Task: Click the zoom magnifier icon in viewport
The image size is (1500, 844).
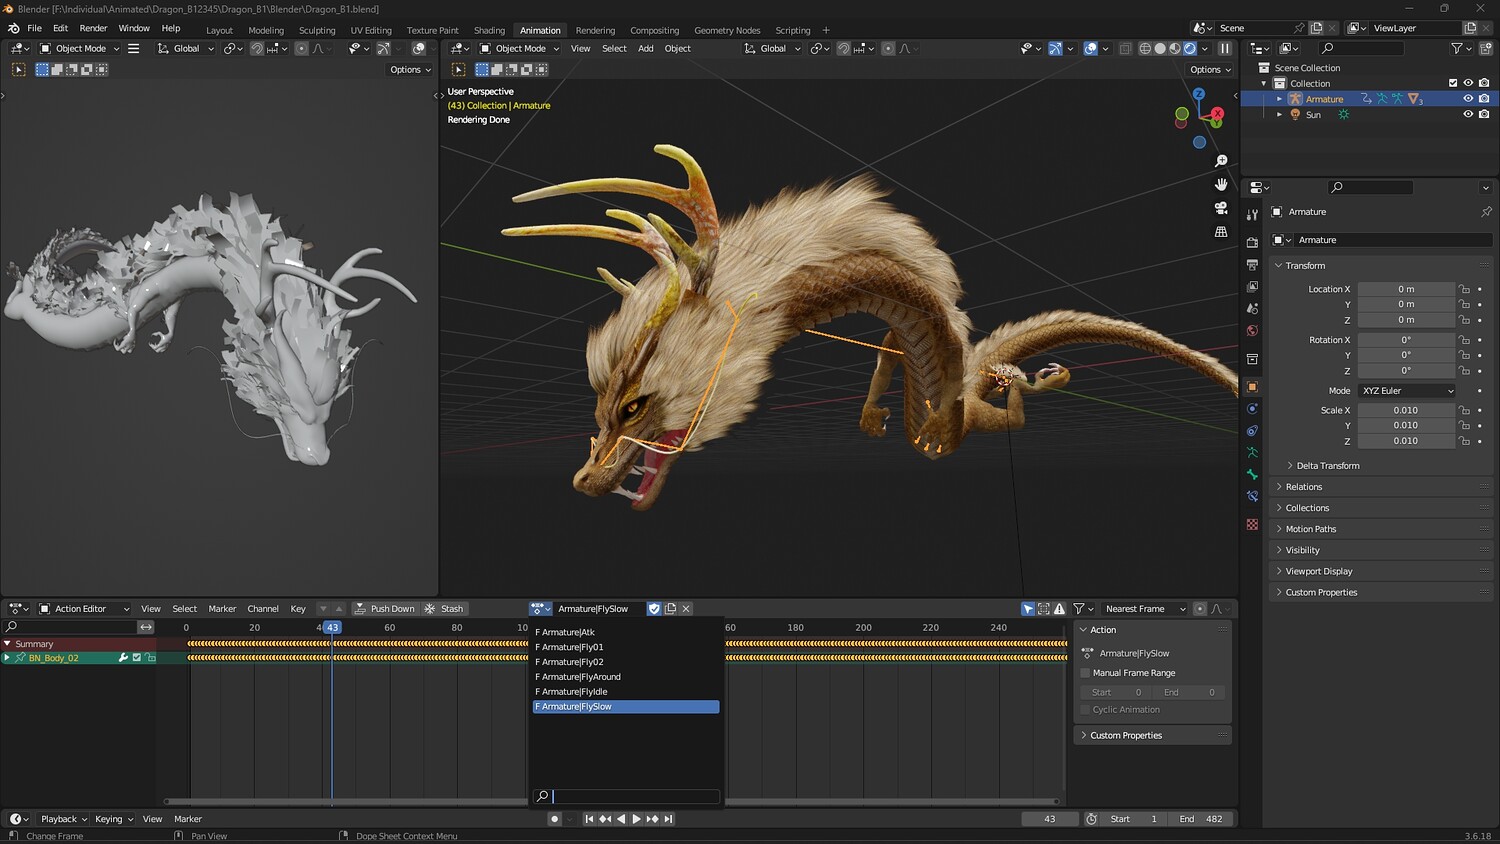Action: tap(1221, 161)
